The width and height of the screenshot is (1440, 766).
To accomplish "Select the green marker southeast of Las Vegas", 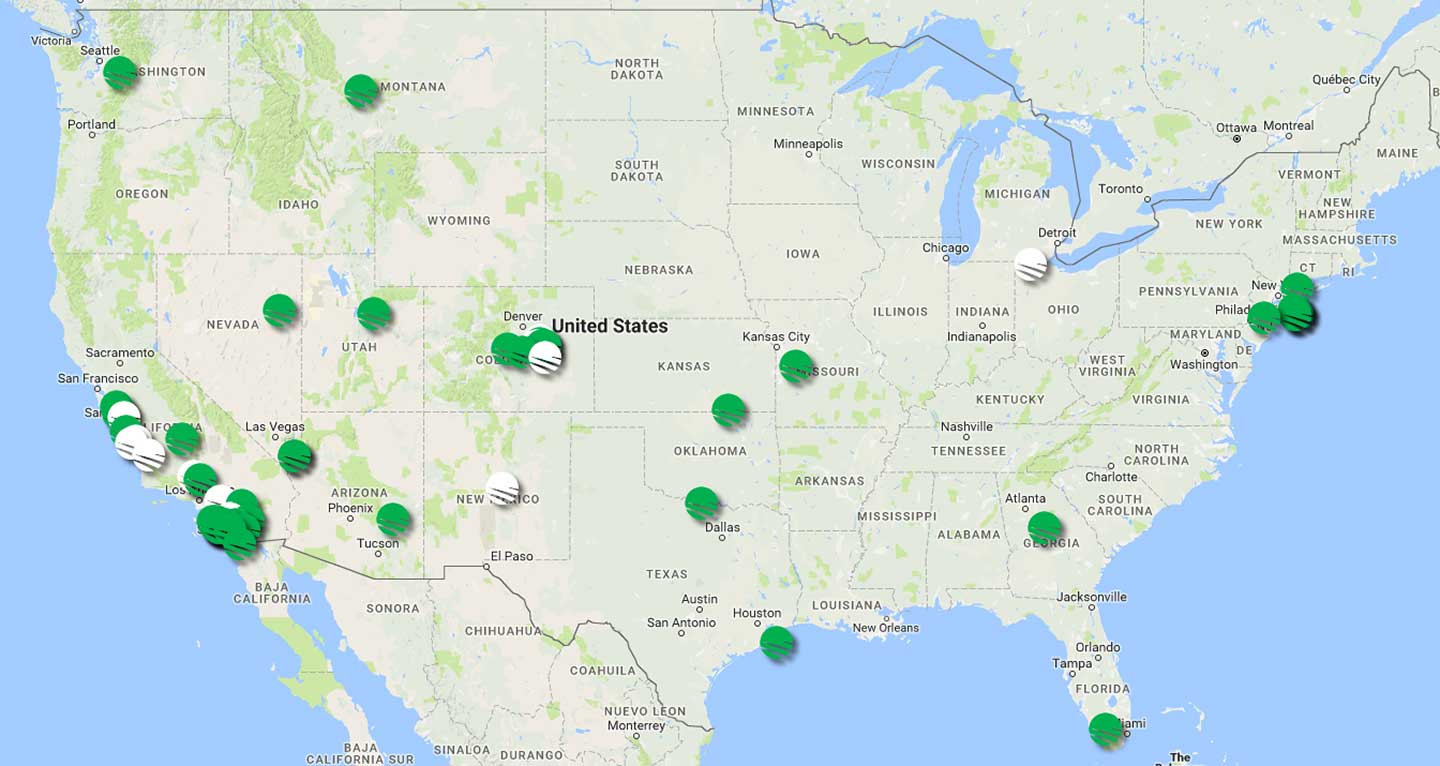I will (295, 455).
